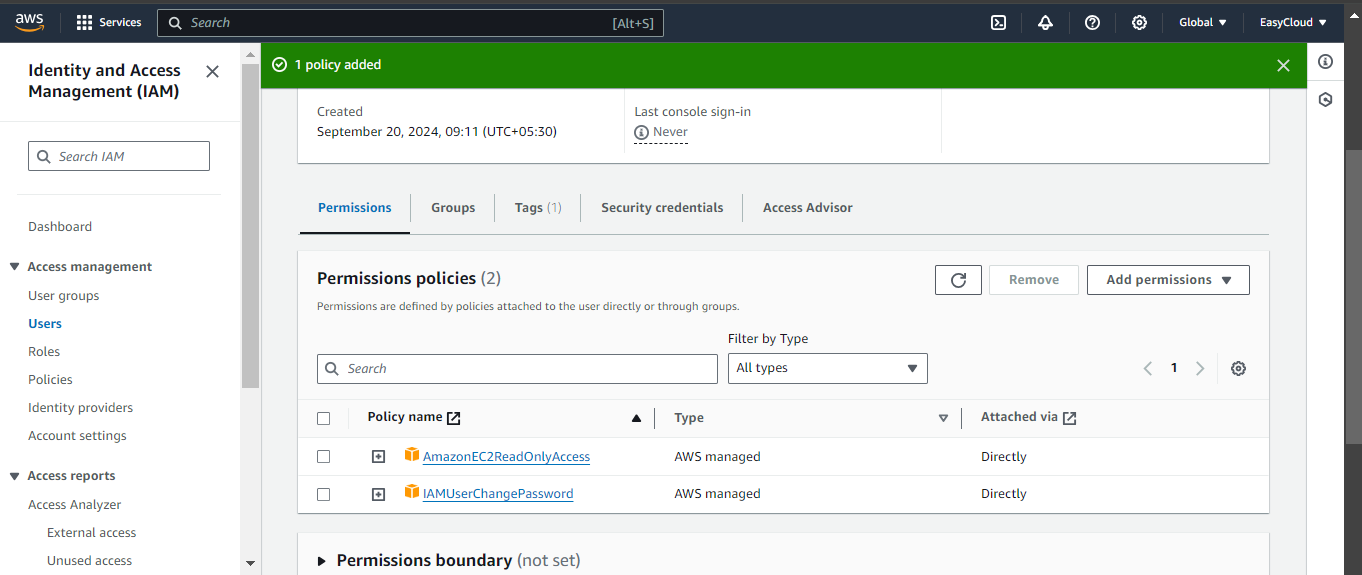The height and width of the screenshot is (575, 1362).
Task: Launch the CloudShell terminal icon
Action: coord(998,22)
